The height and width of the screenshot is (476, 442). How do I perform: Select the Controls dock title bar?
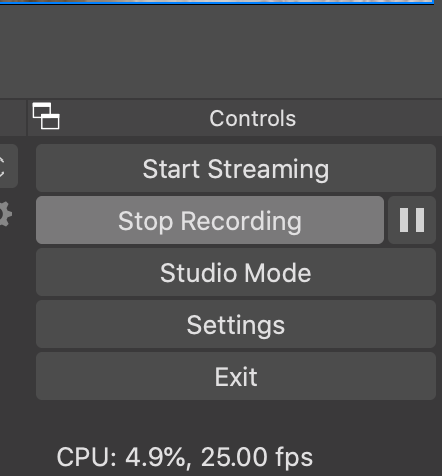(235, 118)
